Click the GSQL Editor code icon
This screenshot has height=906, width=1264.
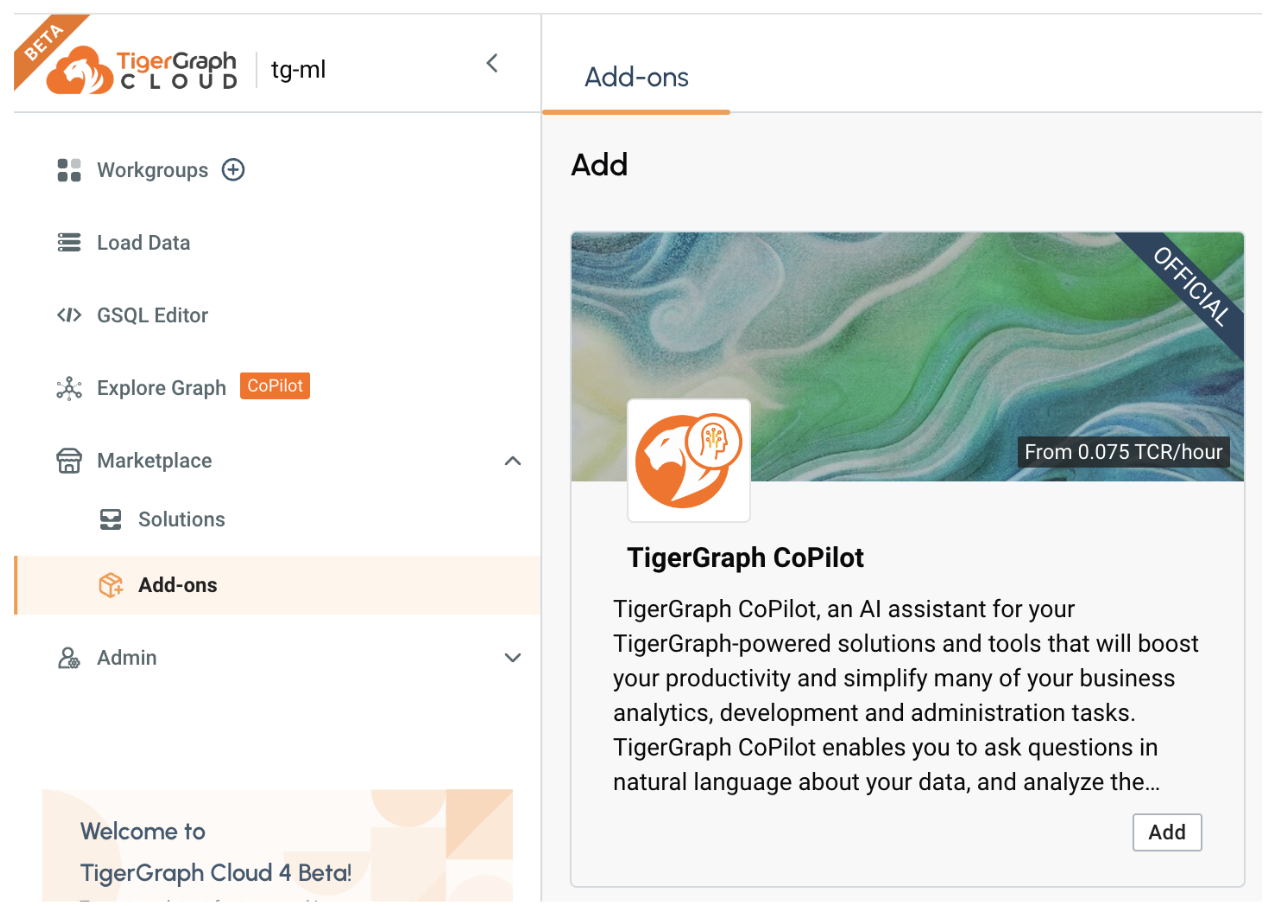(68, 314)
